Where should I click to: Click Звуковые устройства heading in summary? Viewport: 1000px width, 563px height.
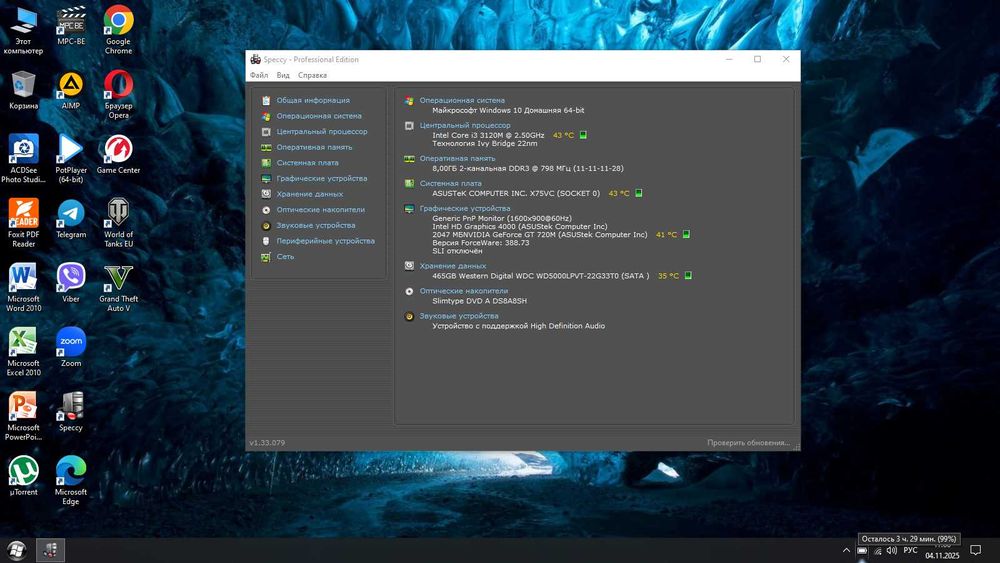[459, 316]
